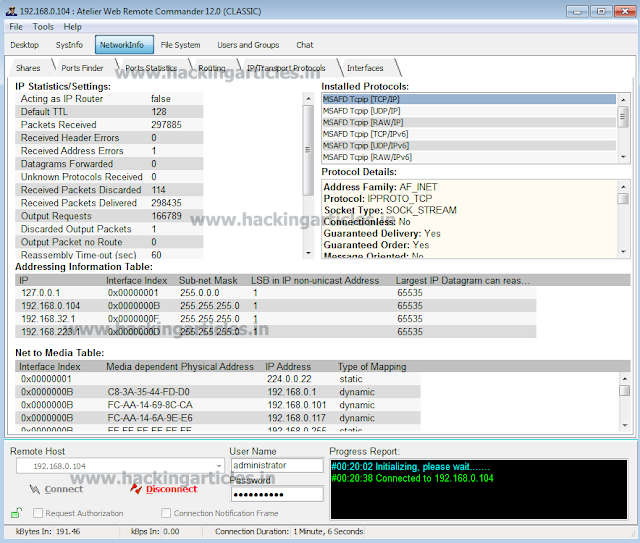This screenshot has width=640, height=543.
Task: Click the Output Requests row
Action: click(x=109, y=216)
